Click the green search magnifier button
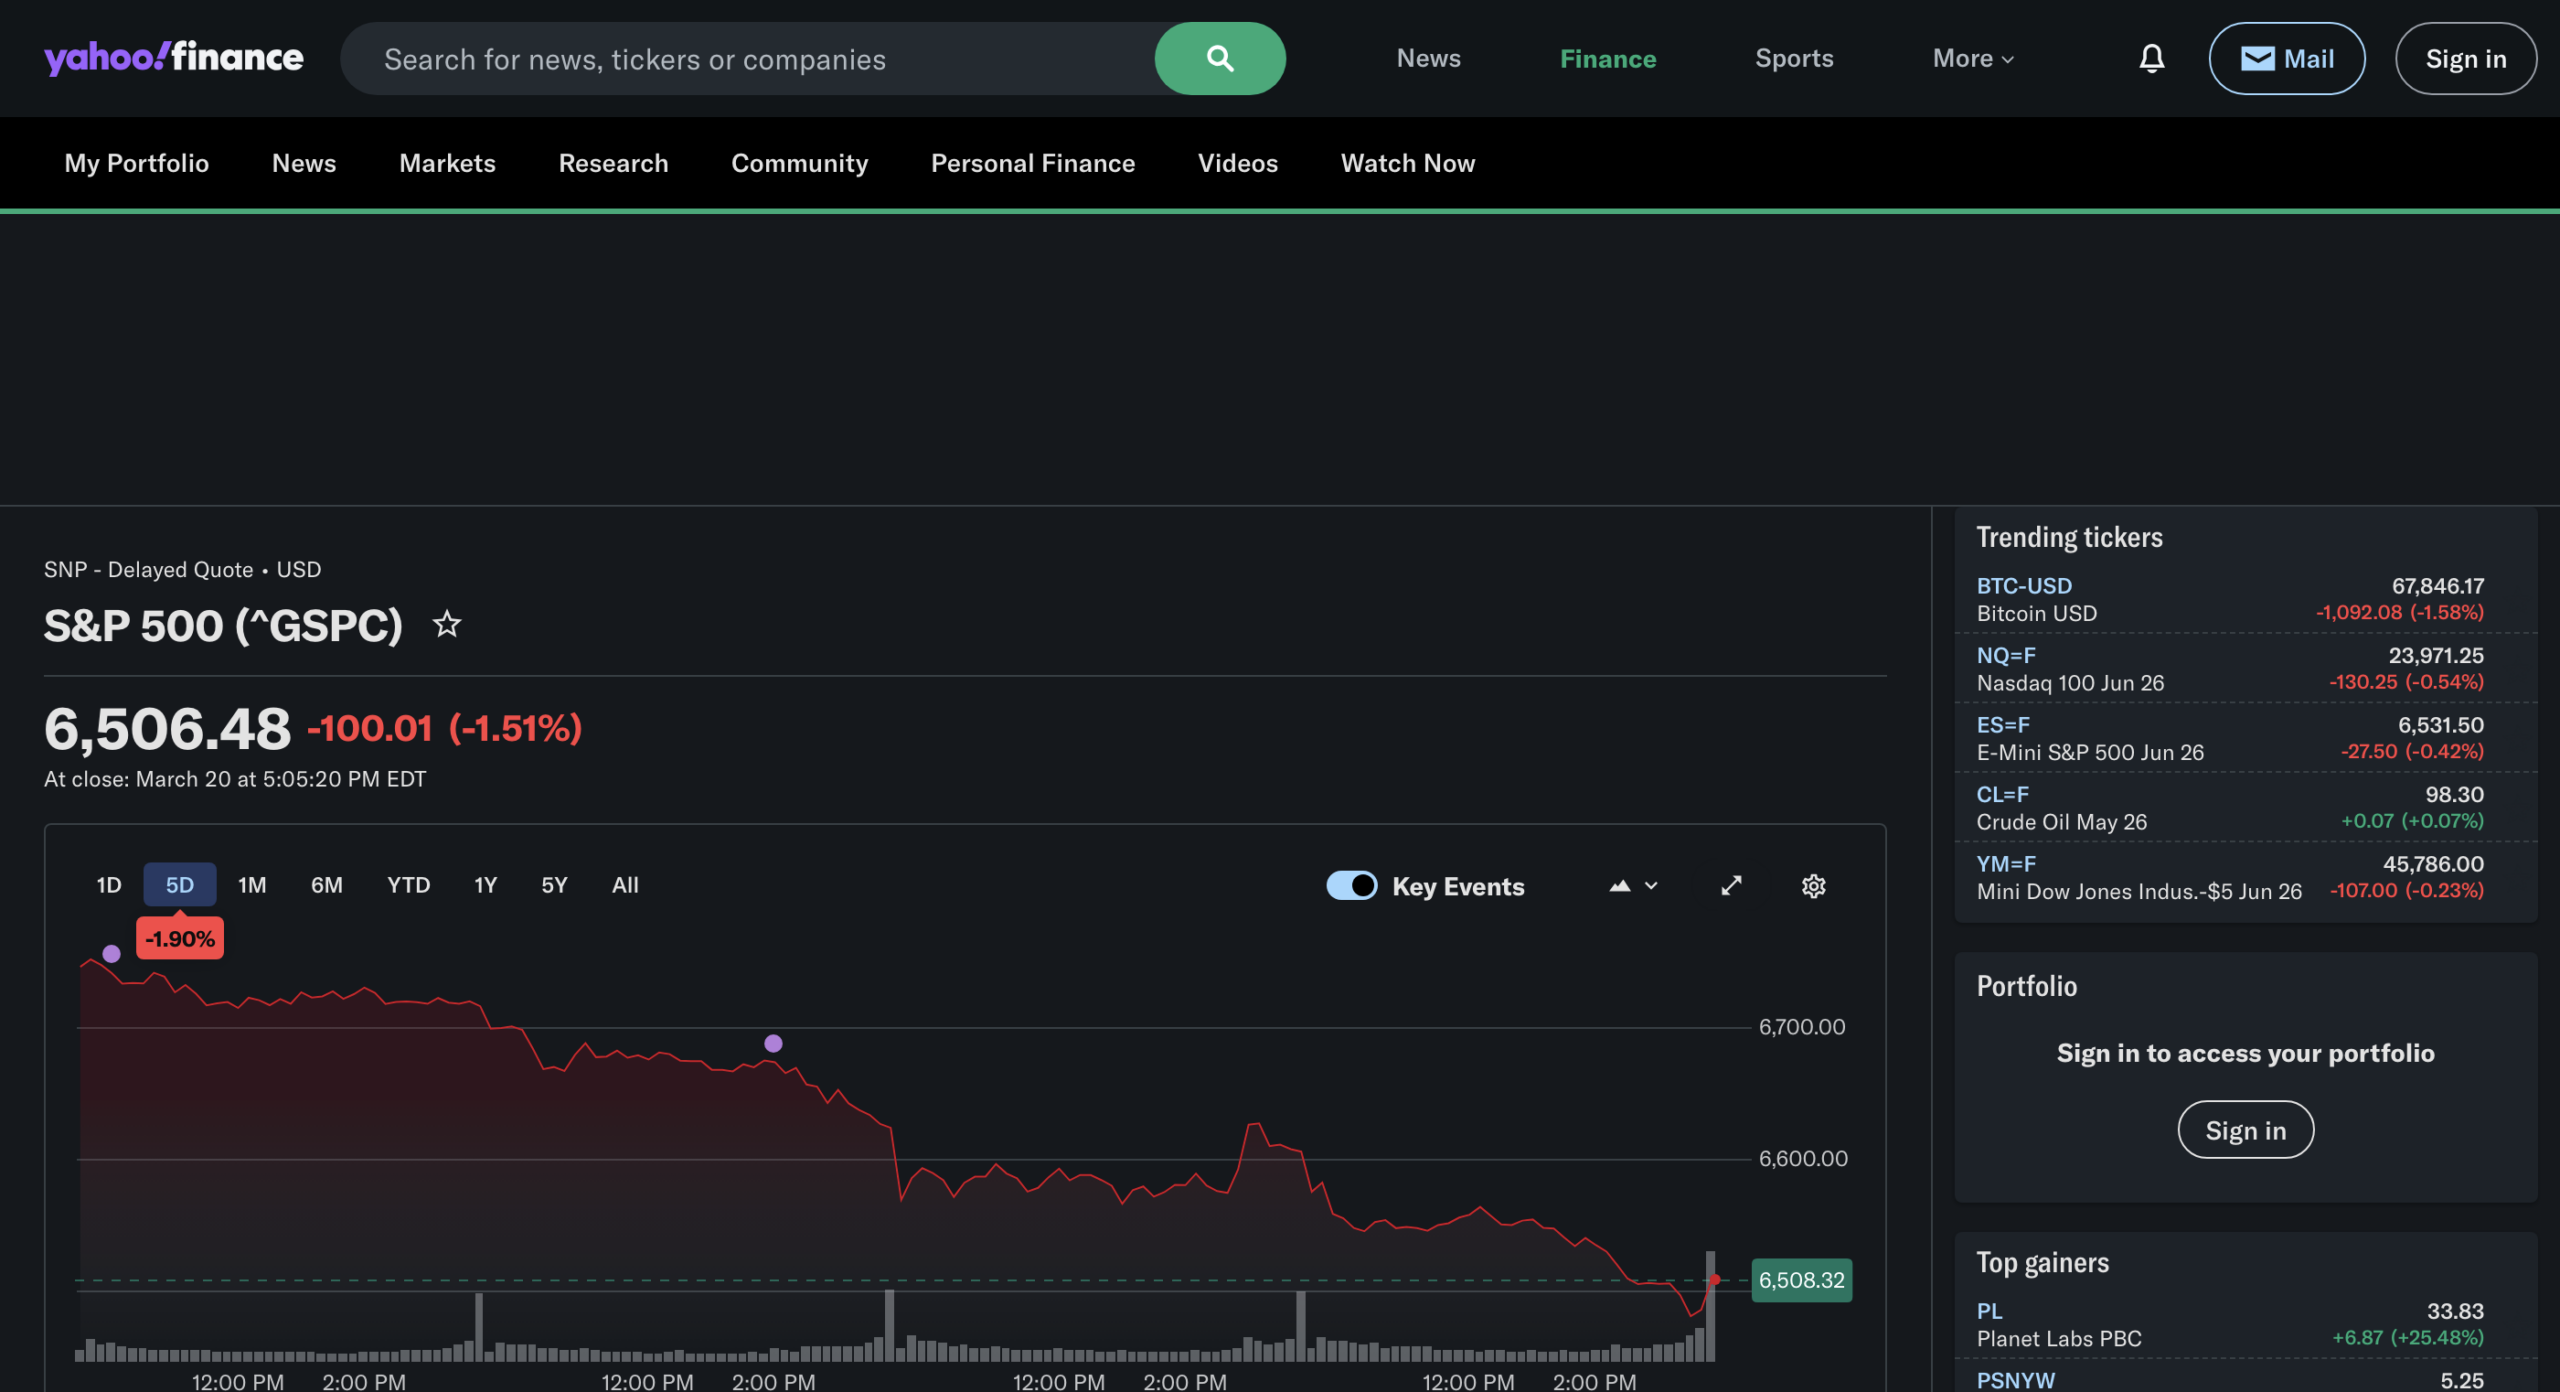This screenshot has width=2560, height=1392. (x=1219, y=59)
